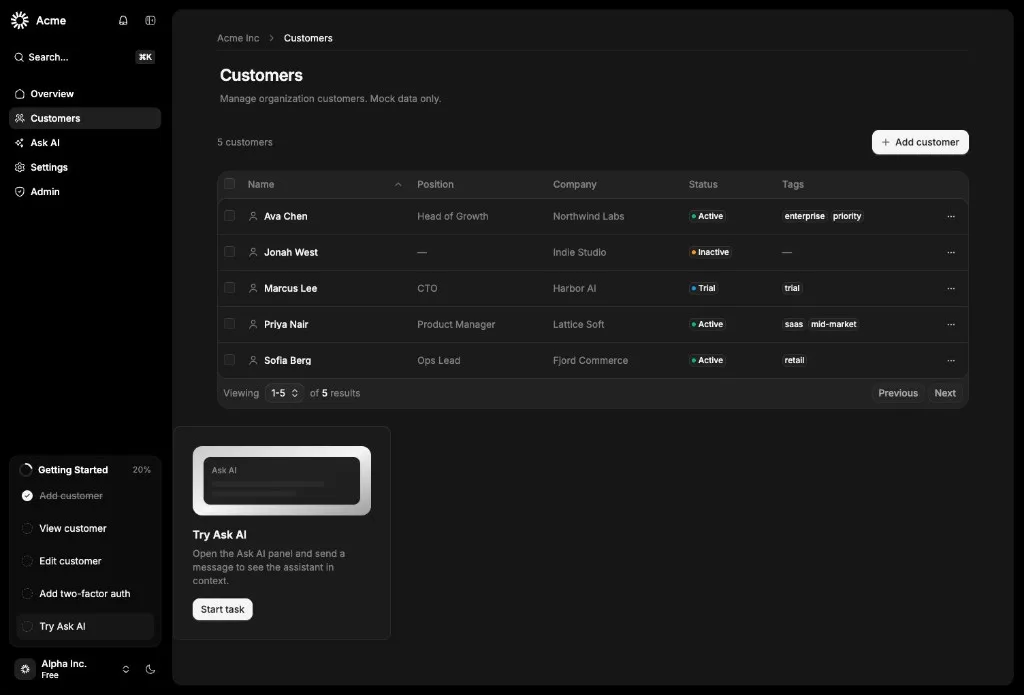Click the Search field
1024x695 pixels.
tap(85, 57)
